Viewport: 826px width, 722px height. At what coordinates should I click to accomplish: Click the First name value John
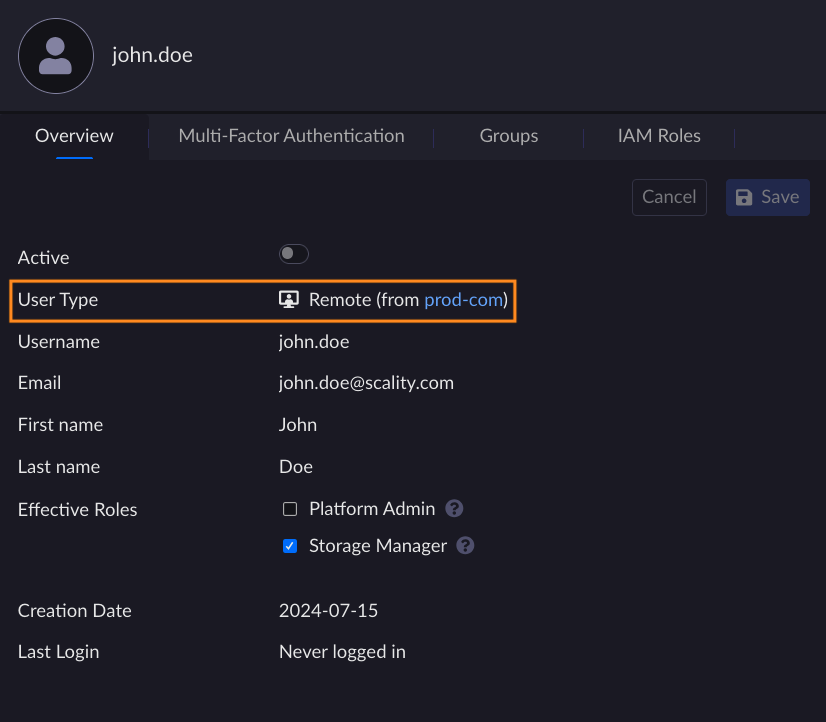pos(298,425)
